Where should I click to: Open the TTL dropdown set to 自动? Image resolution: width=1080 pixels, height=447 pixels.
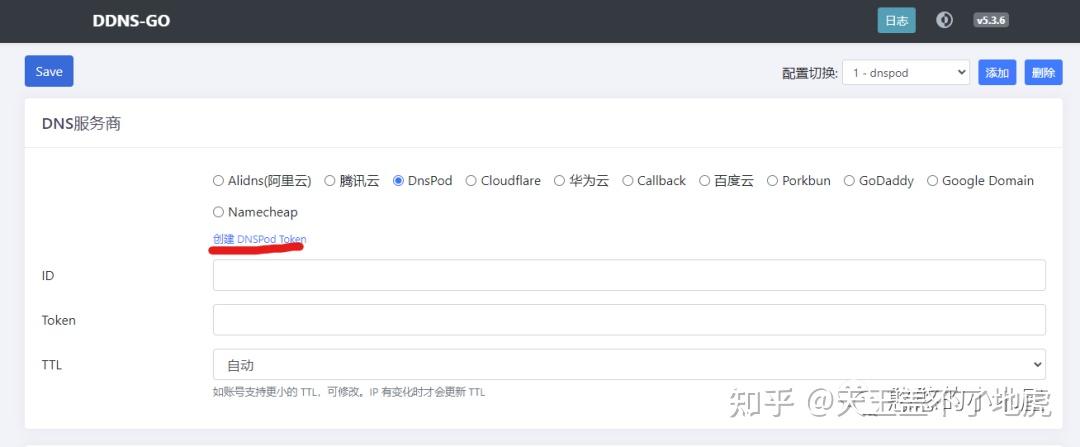pos(629,364)
